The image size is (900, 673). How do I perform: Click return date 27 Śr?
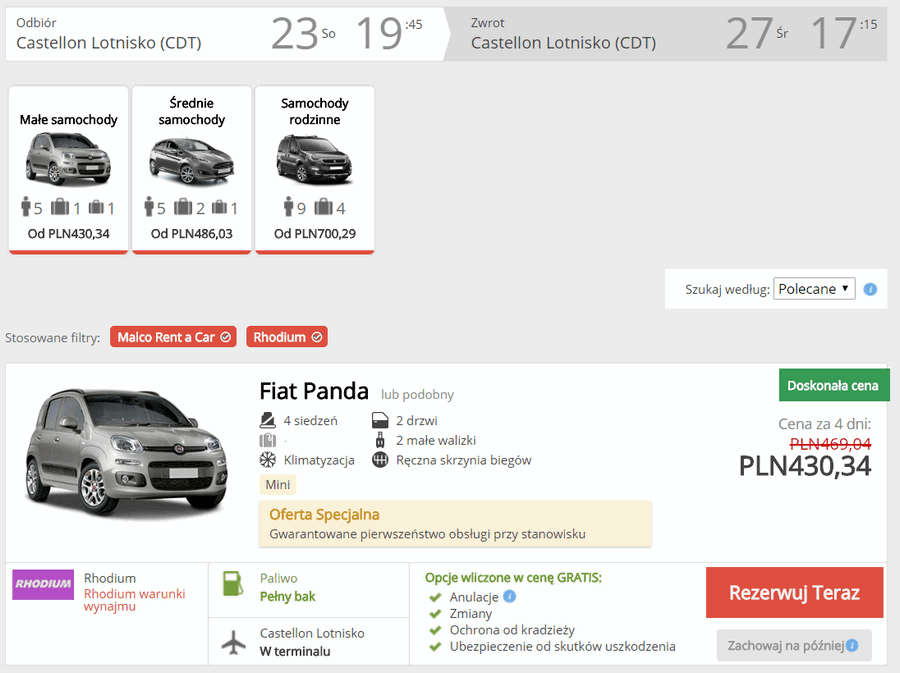(757, 33)
